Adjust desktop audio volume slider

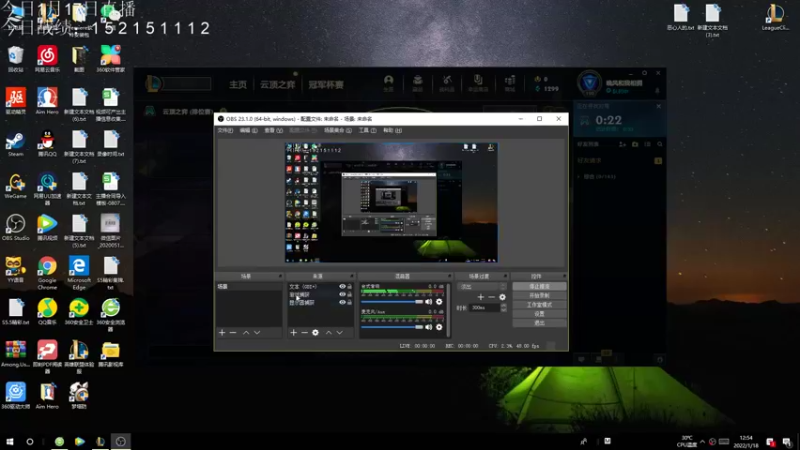coord(392,302)
